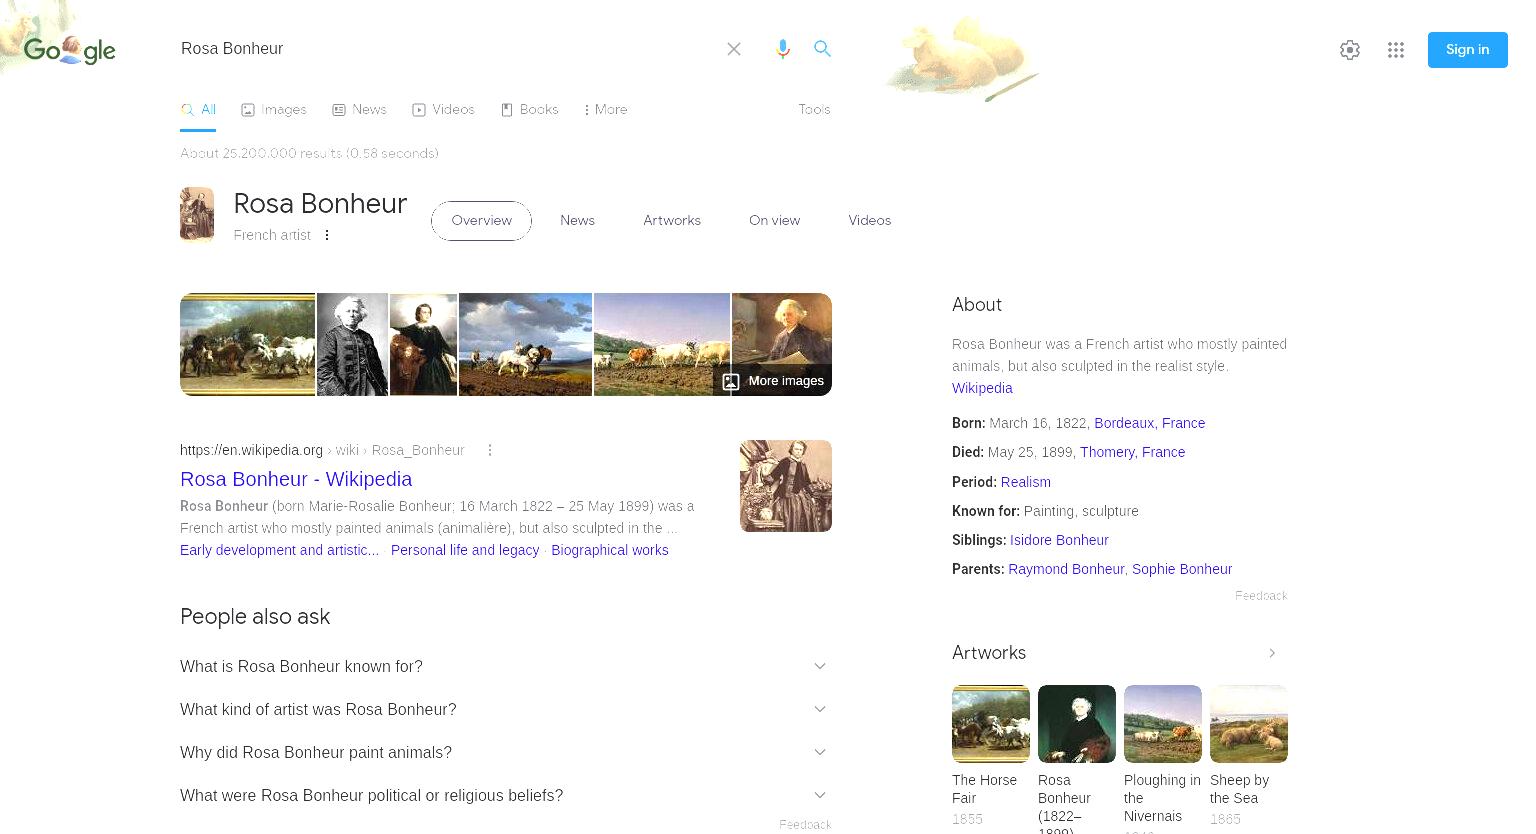Open the portrait with bull image
Viewport: 1536px width, 834px height.
click(x=423, y=344)
